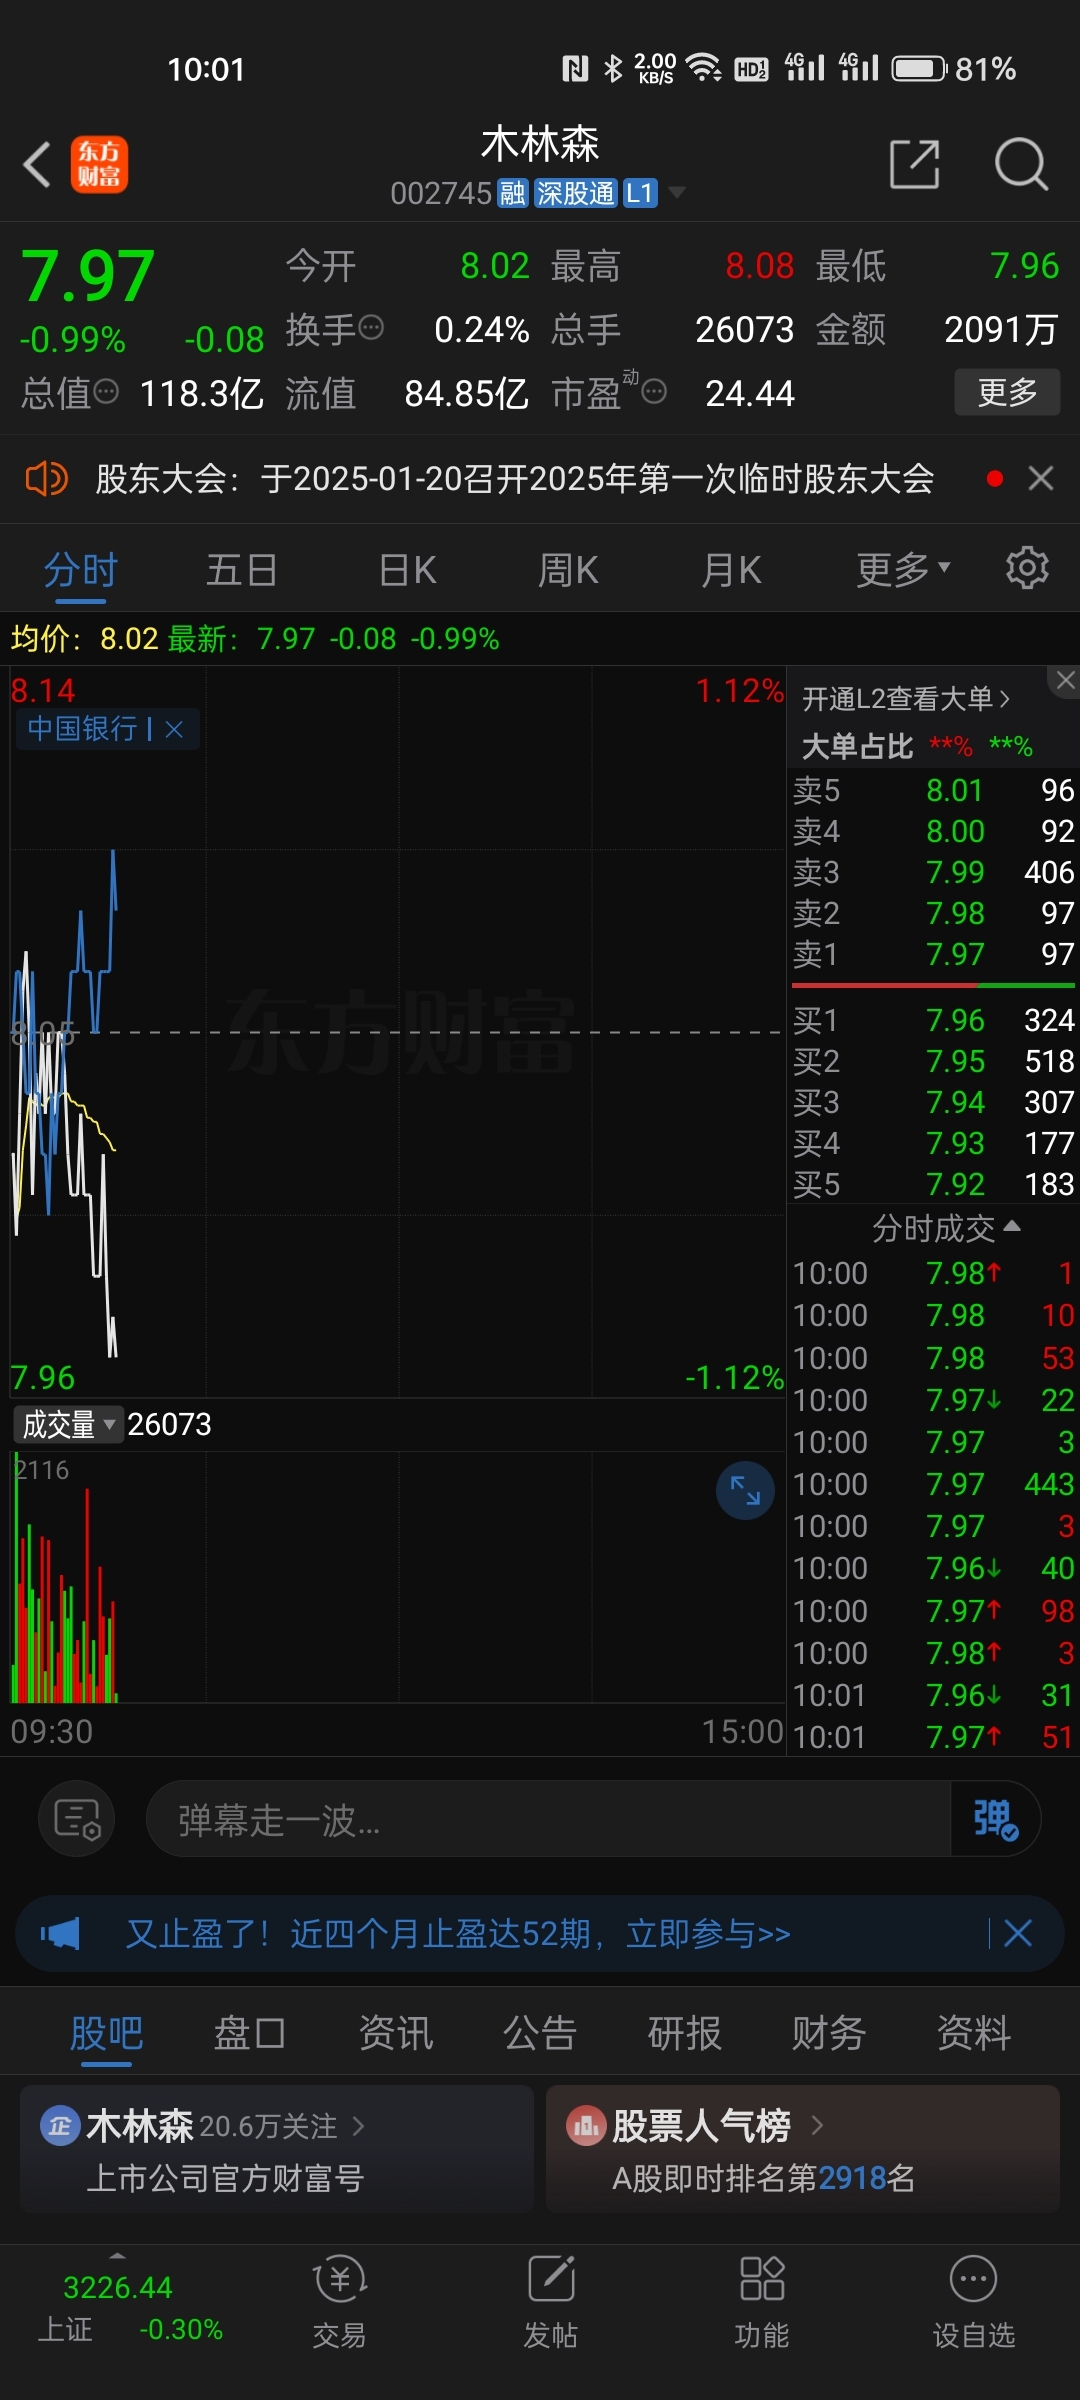Switch to 月K chart tab
Screen dimensions: 1080x2400
point(731,571)
